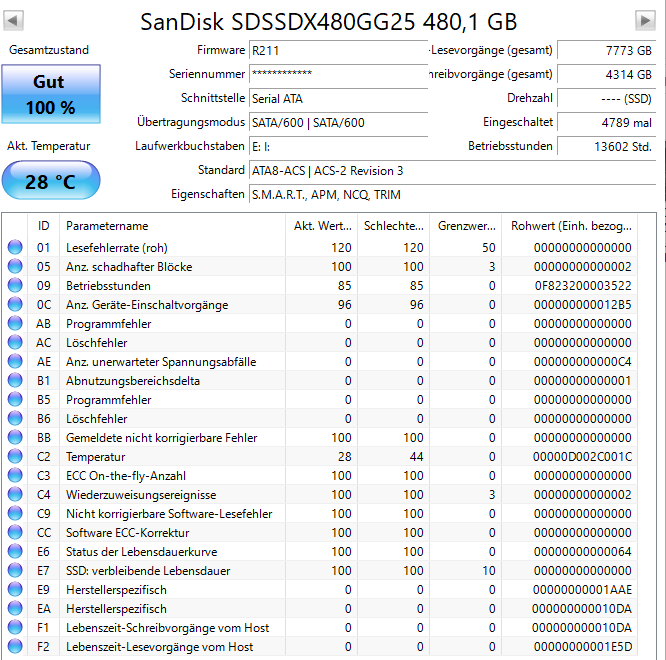Click the 28 °C temperature button

click(51, 181)
